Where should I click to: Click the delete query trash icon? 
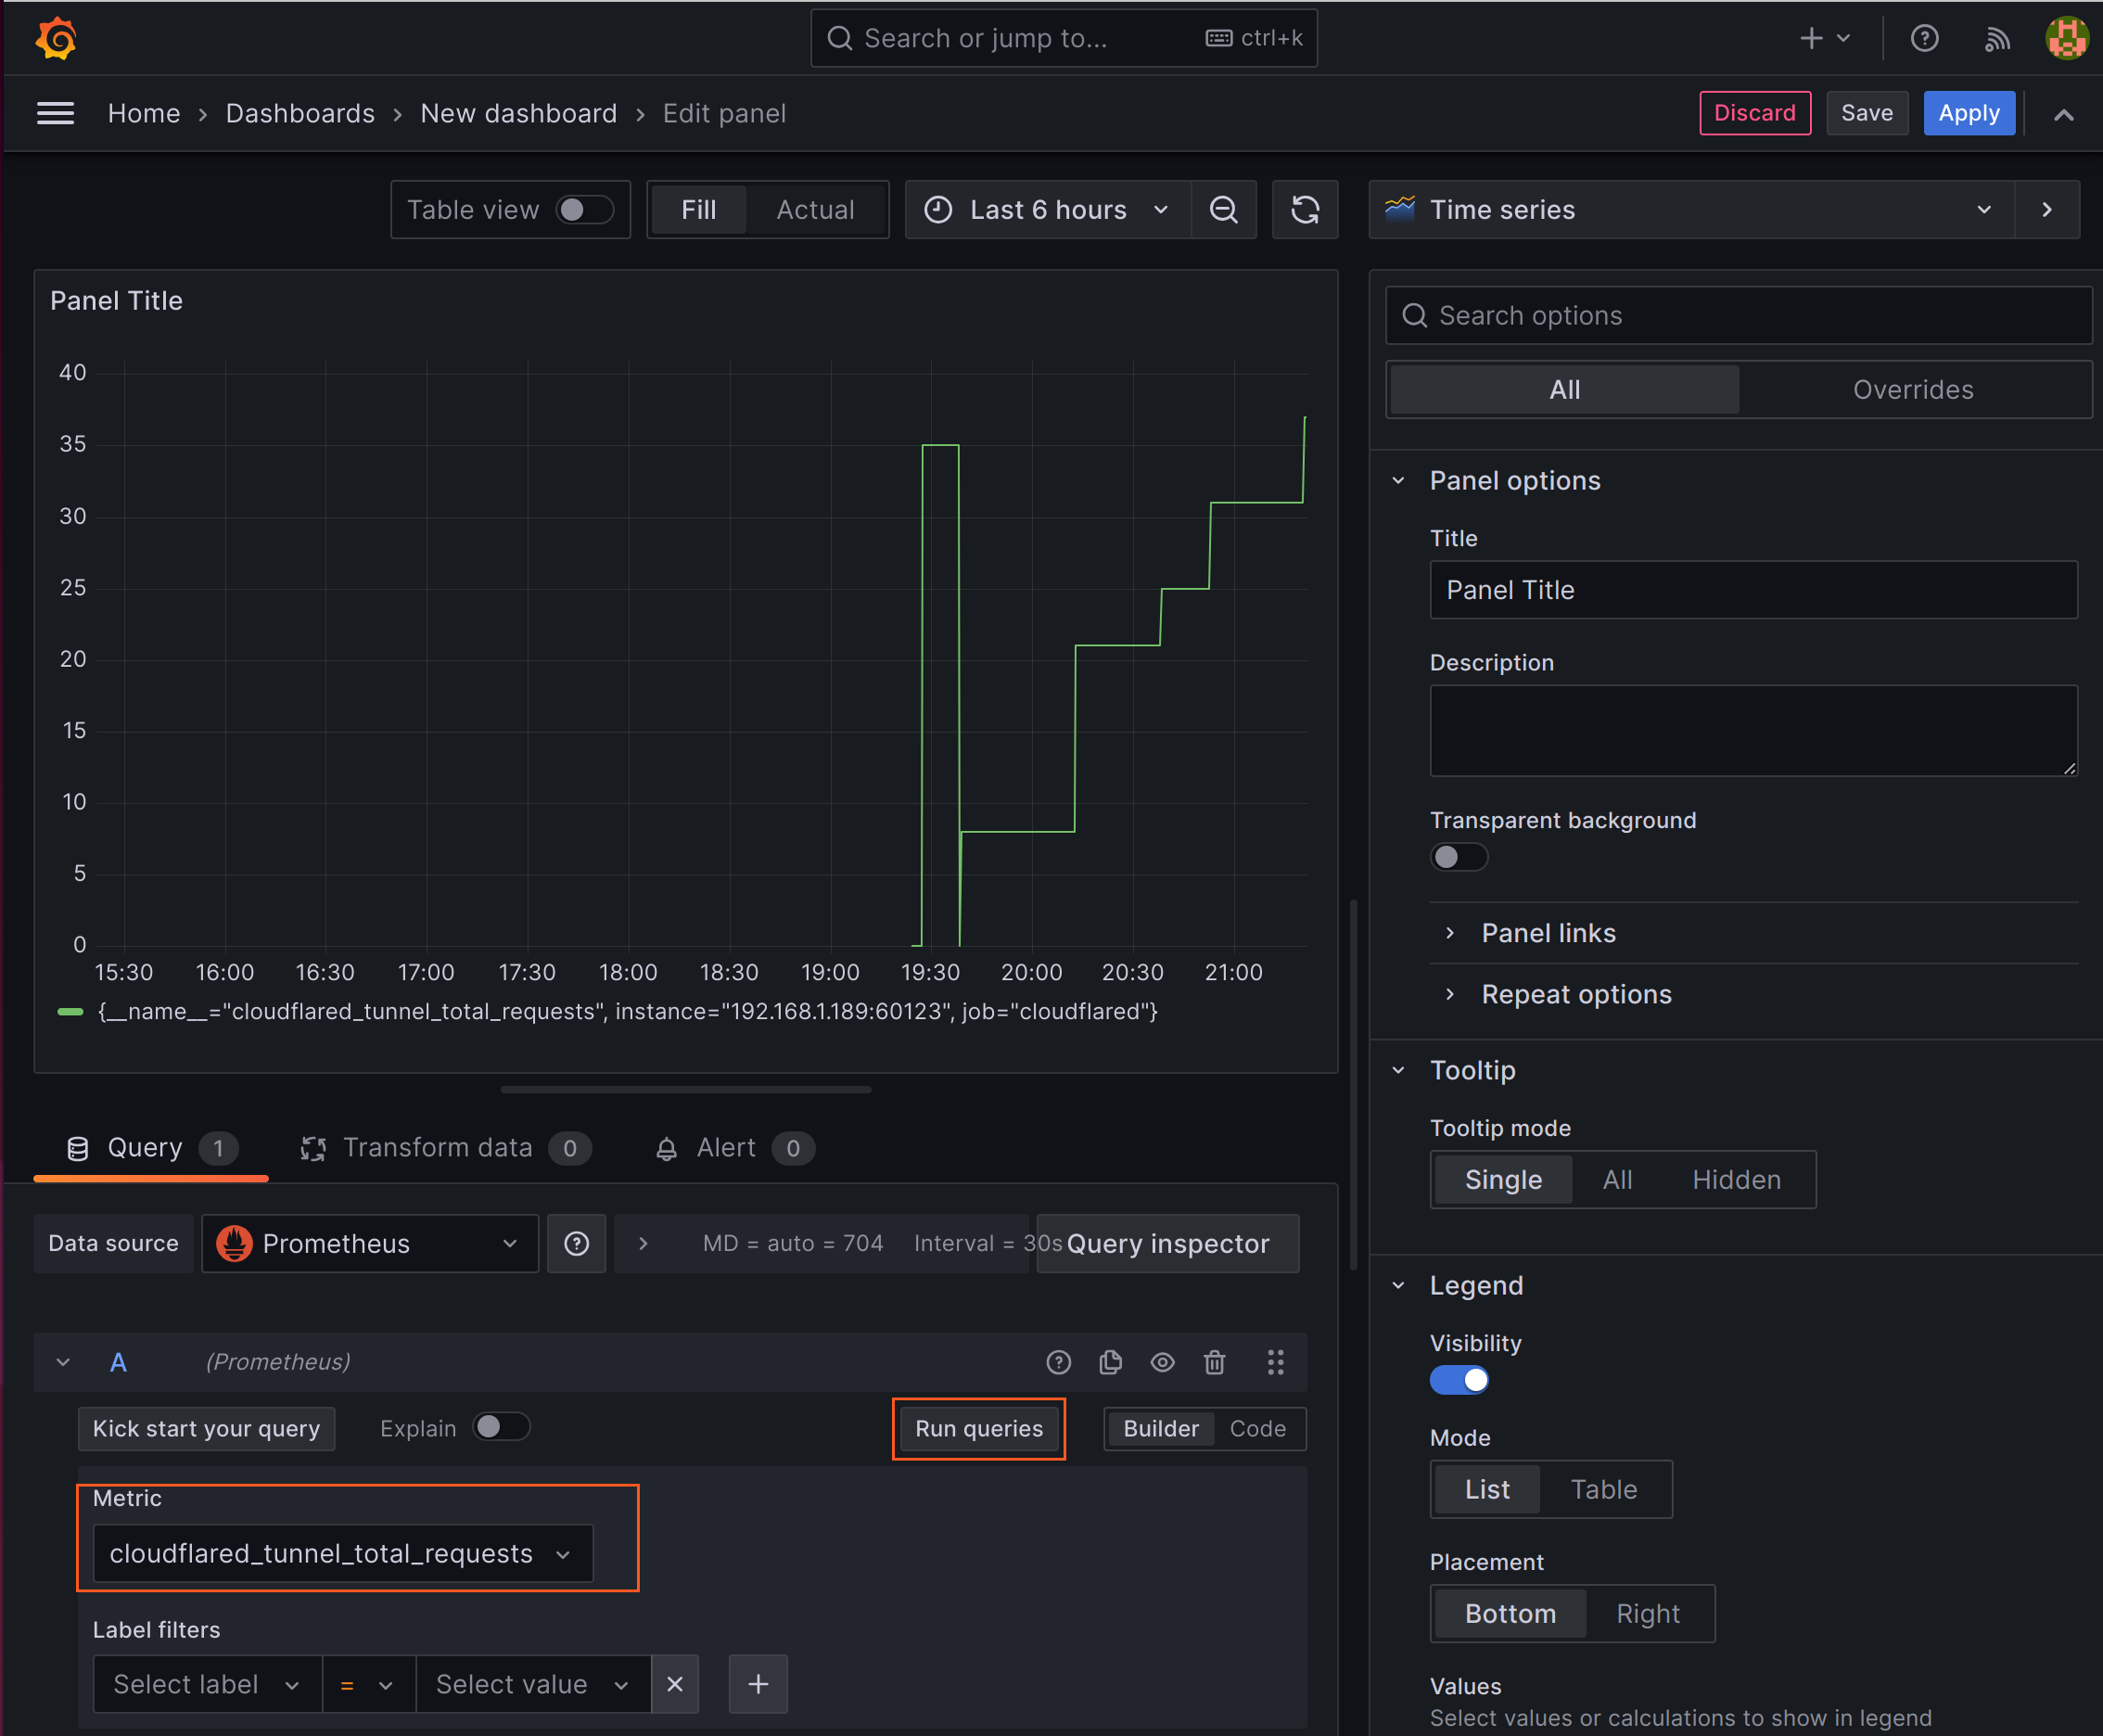pos(1219,1360)
